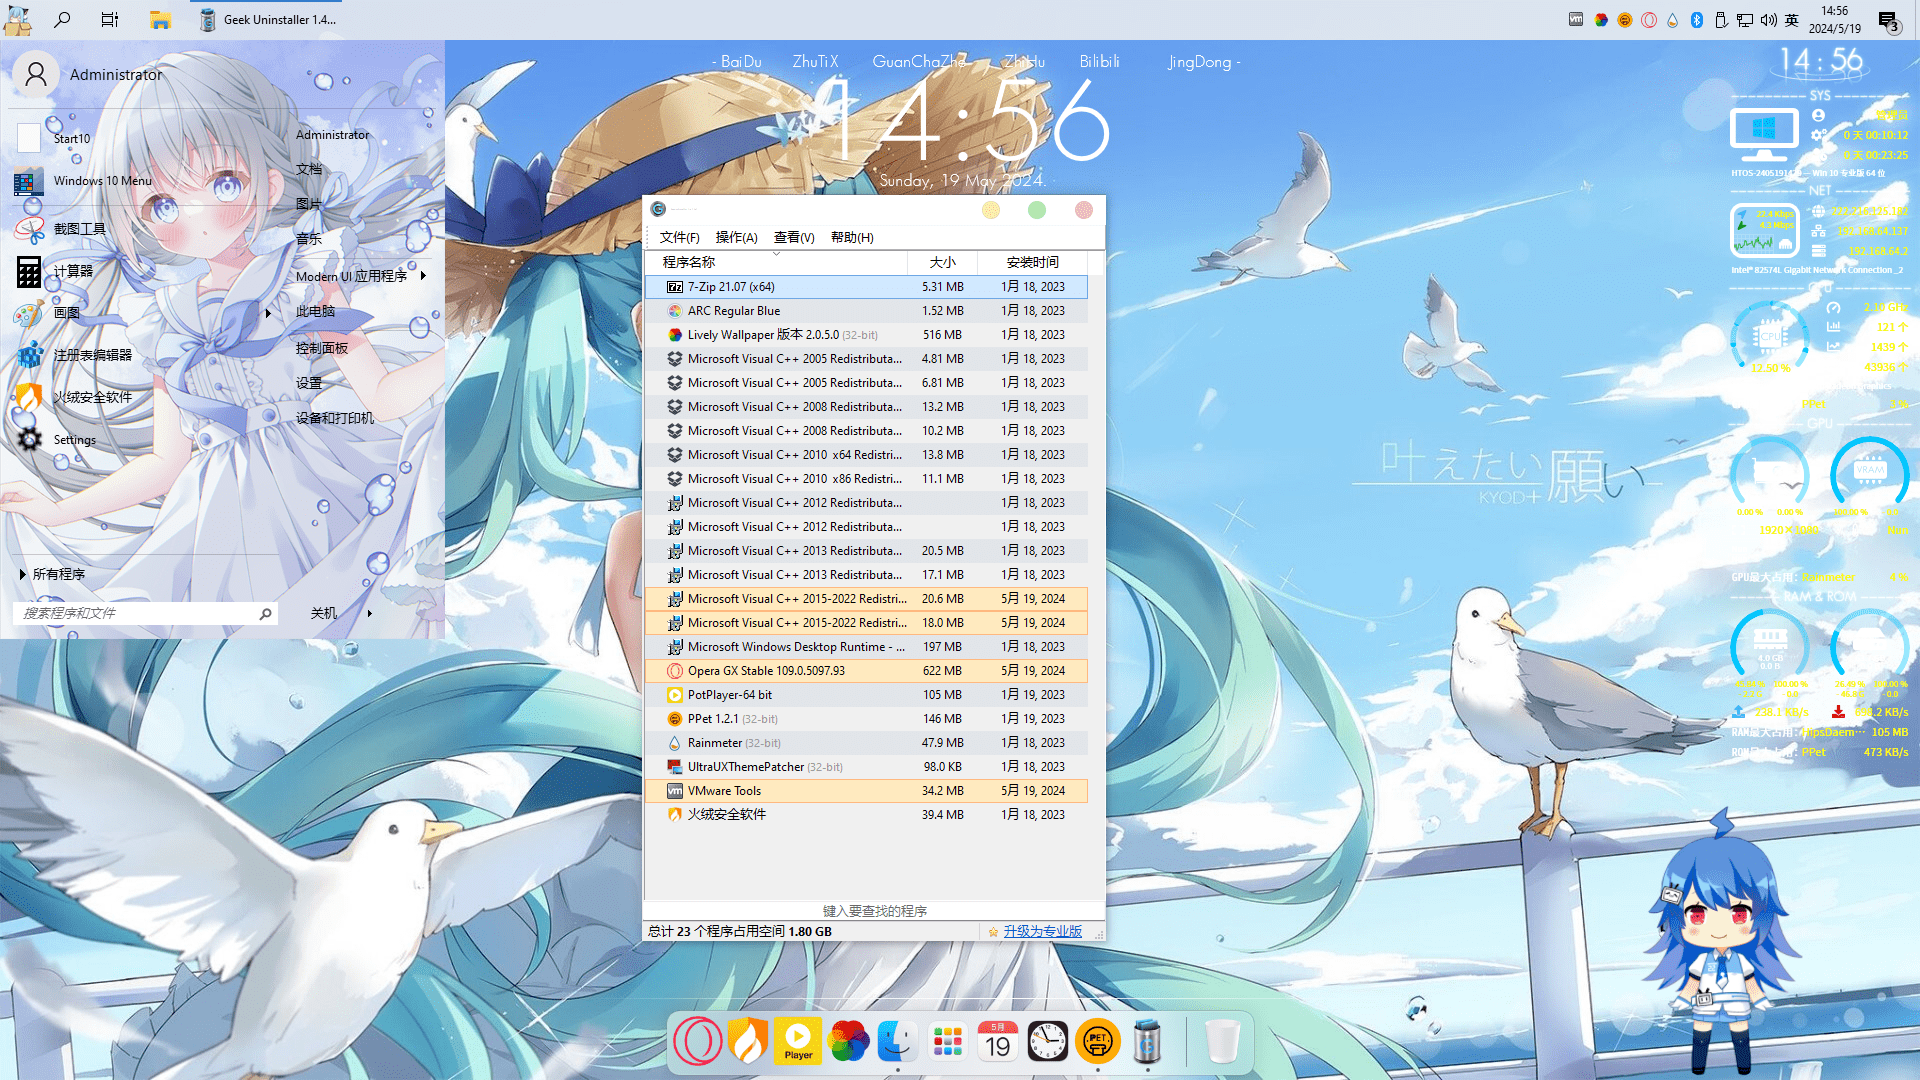Image resolution: width=1920 pixels, height=1080 pixels.
Task: Switch input method via the 英 indicator
Action: coord(1792,19)
